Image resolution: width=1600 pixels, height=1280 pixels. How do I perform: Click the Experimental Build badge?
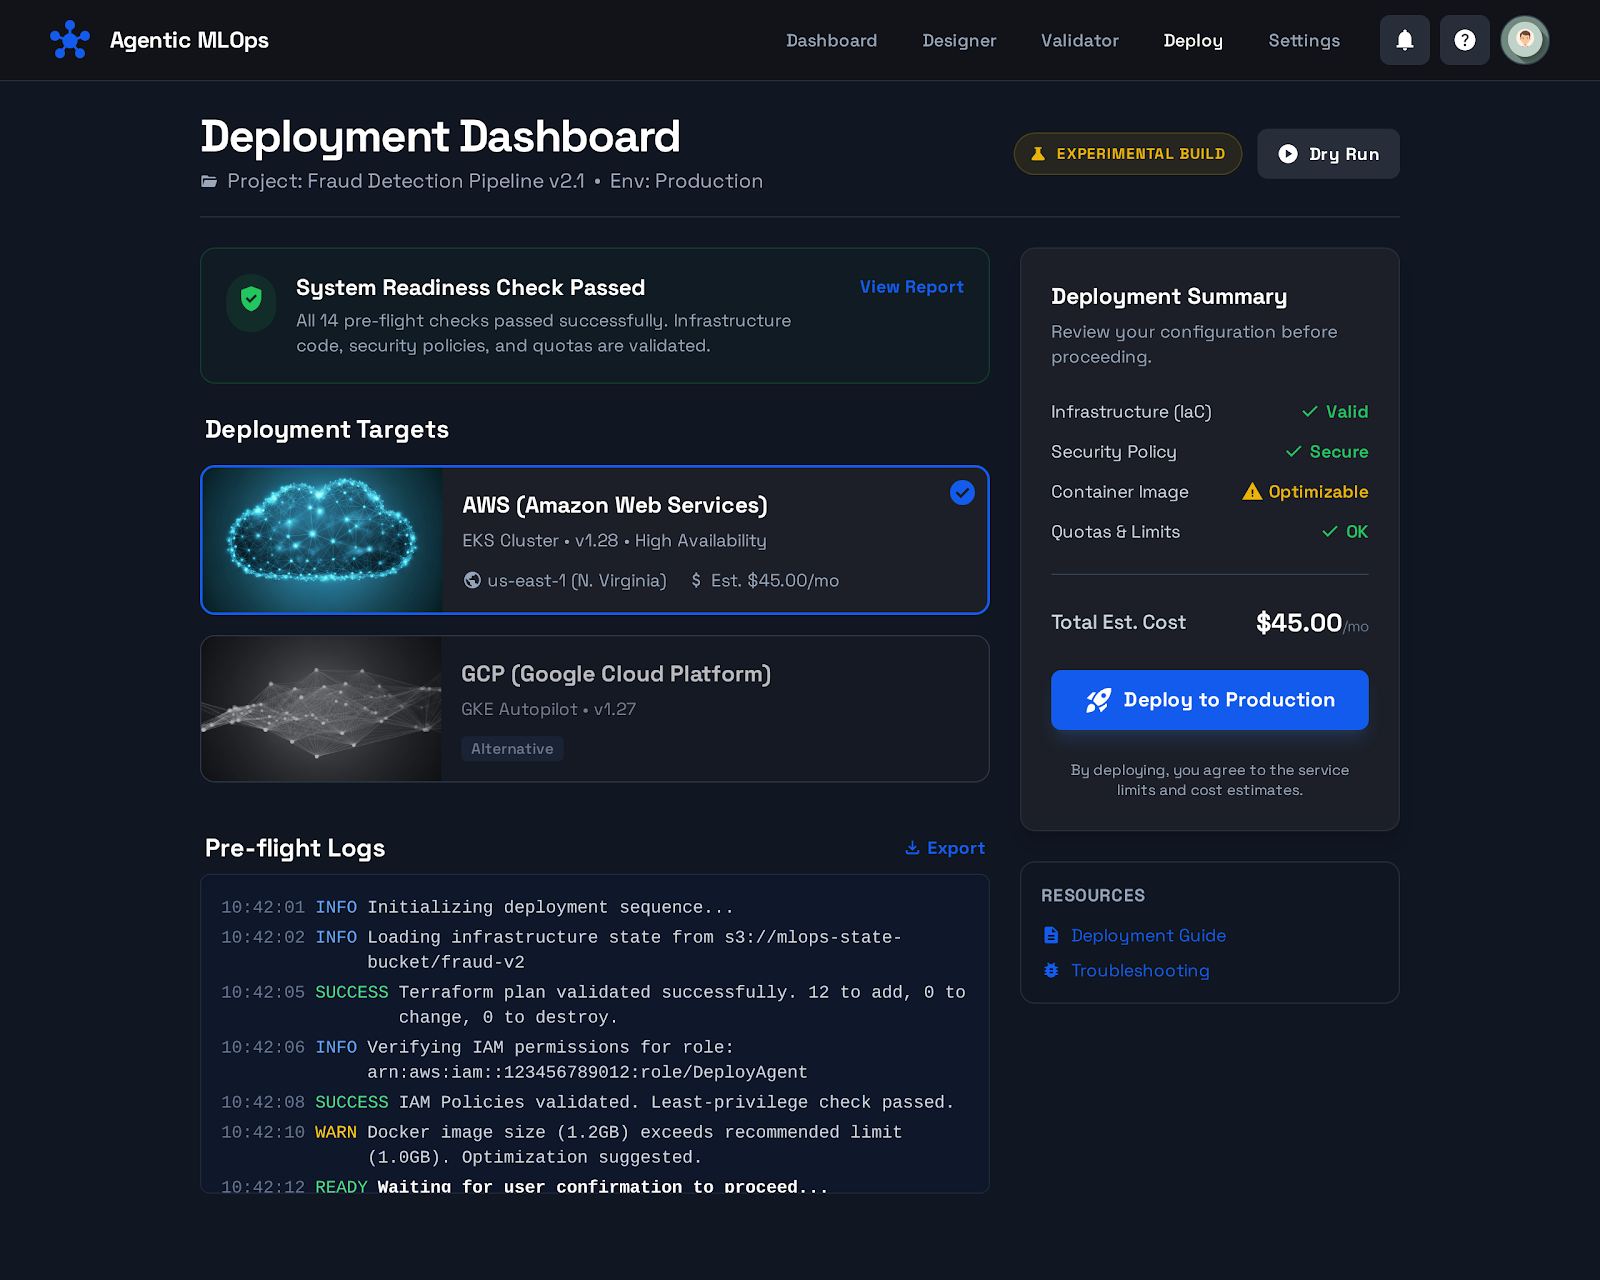1127,154
